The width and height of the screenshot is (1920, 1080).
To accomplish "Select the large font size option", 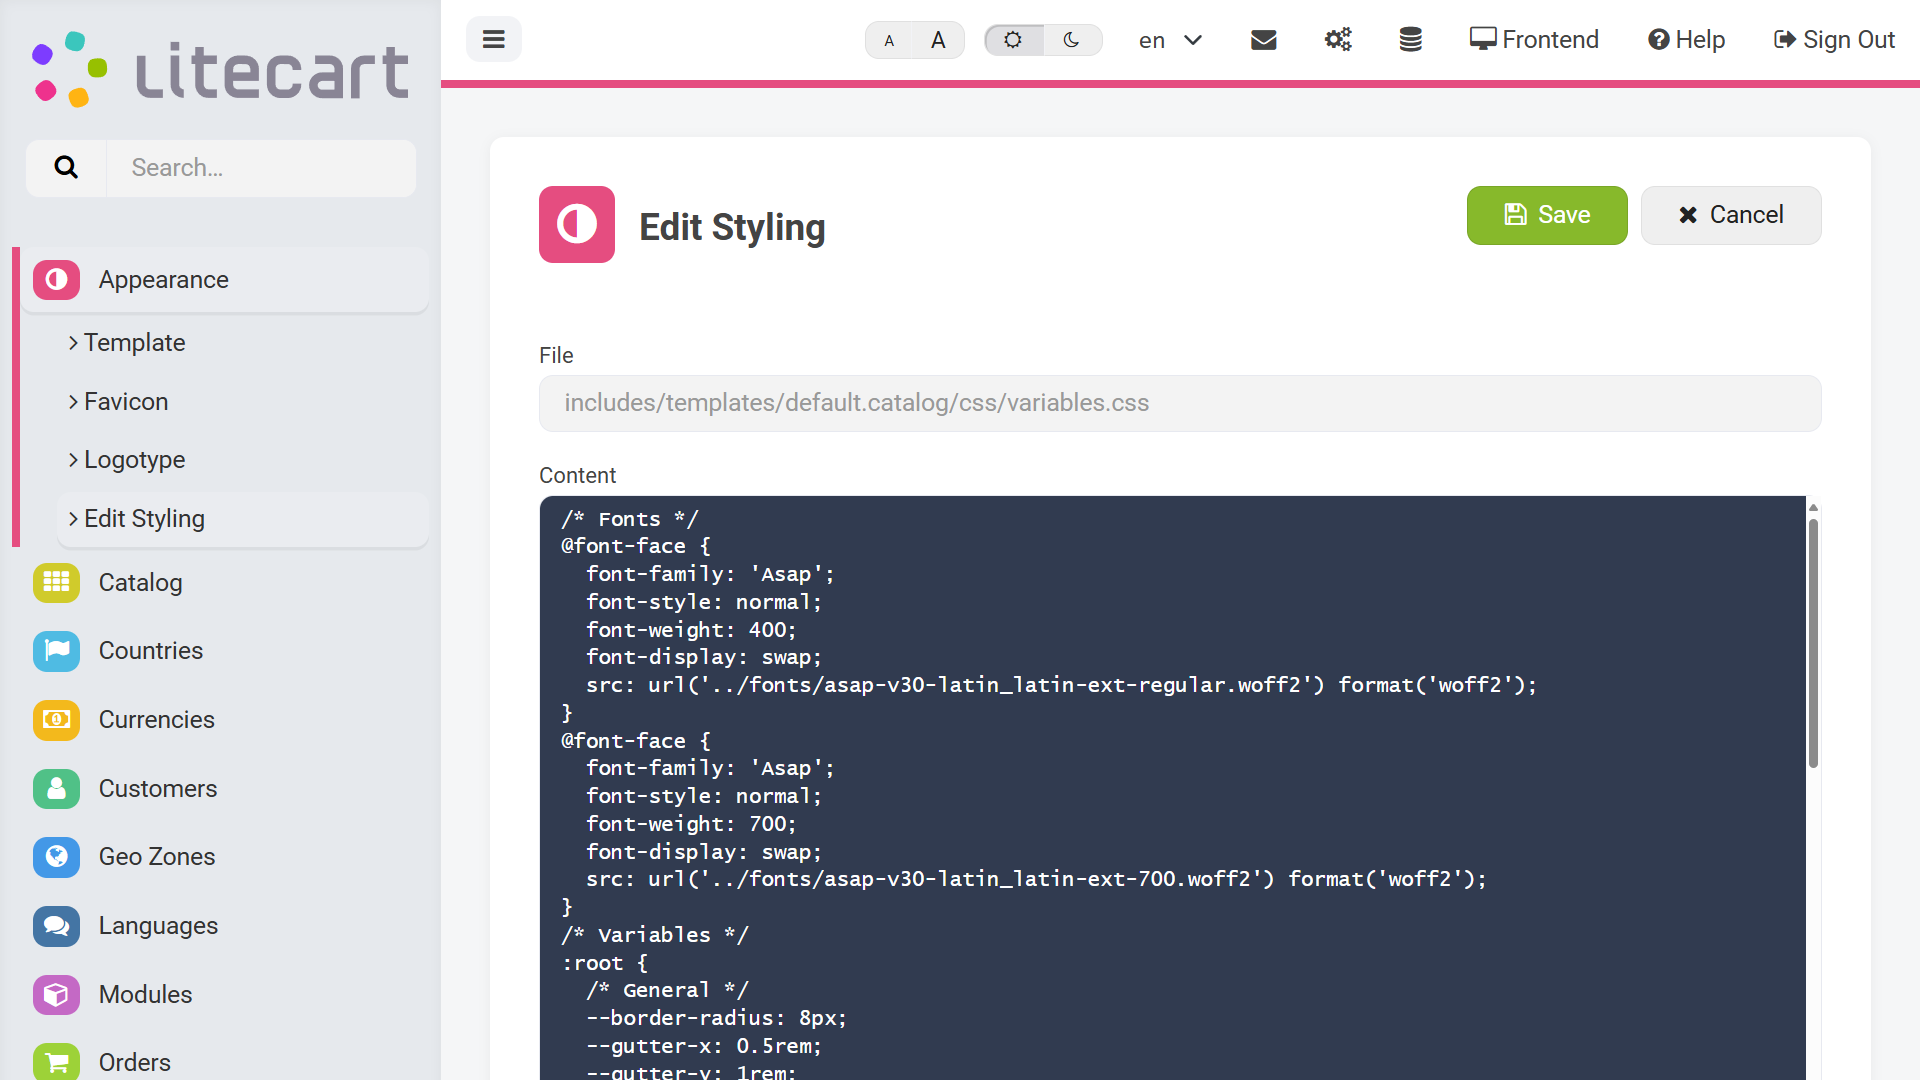I will pos(938,40).
